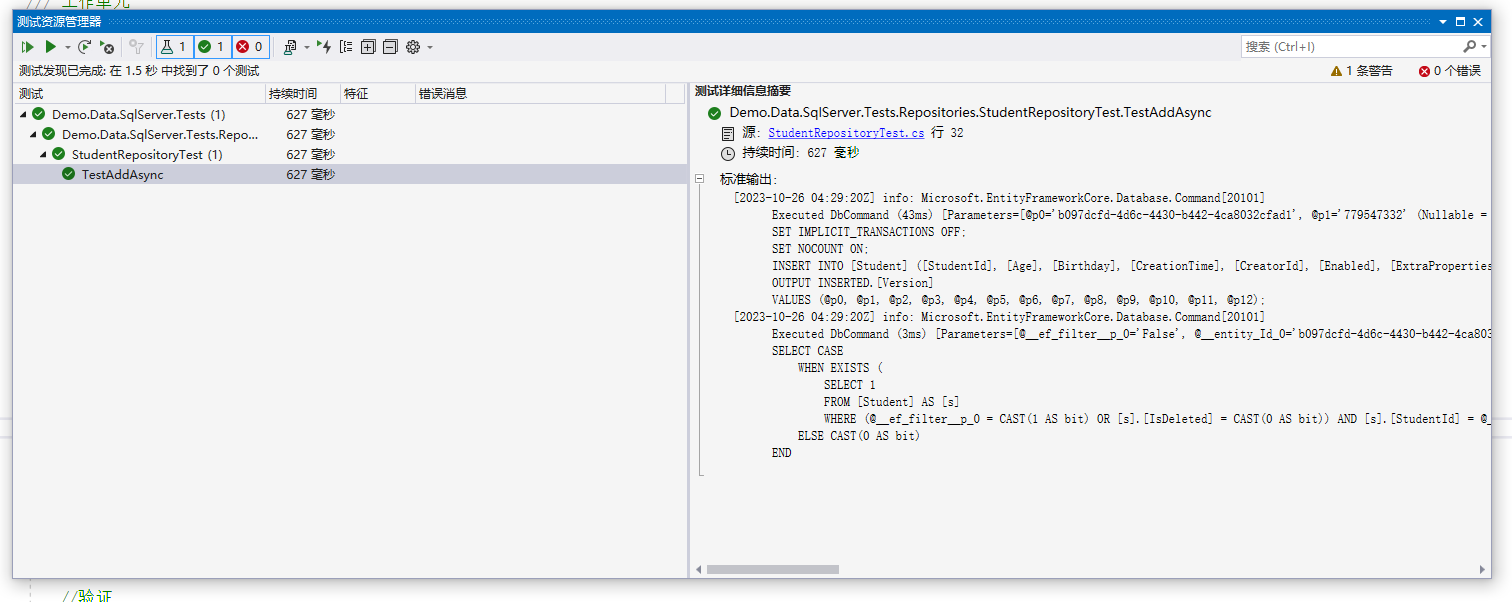The image size is (1512, 602).
Task: Click the Group By hierarchy icon
Action: pos(346,47)
